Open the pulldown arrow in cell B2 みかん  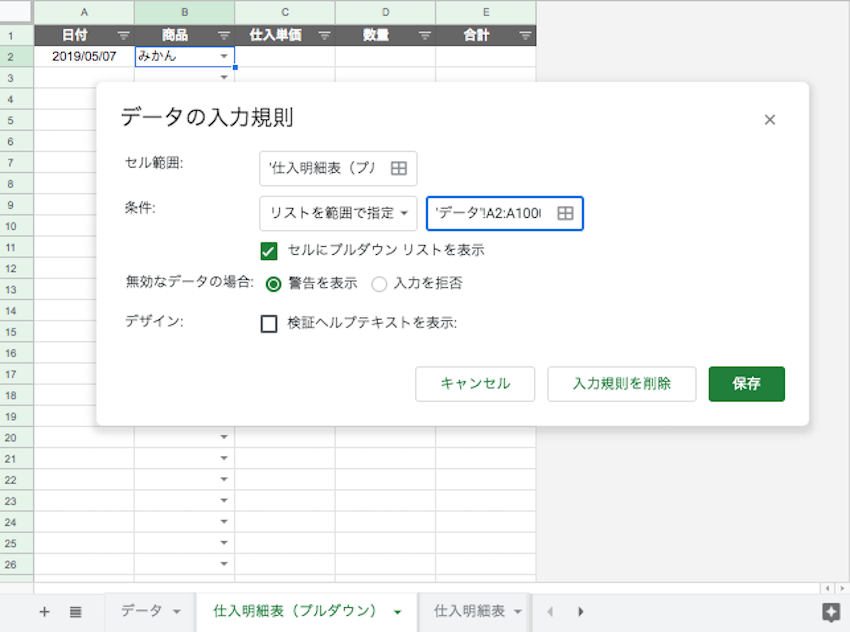pos(225,56)
